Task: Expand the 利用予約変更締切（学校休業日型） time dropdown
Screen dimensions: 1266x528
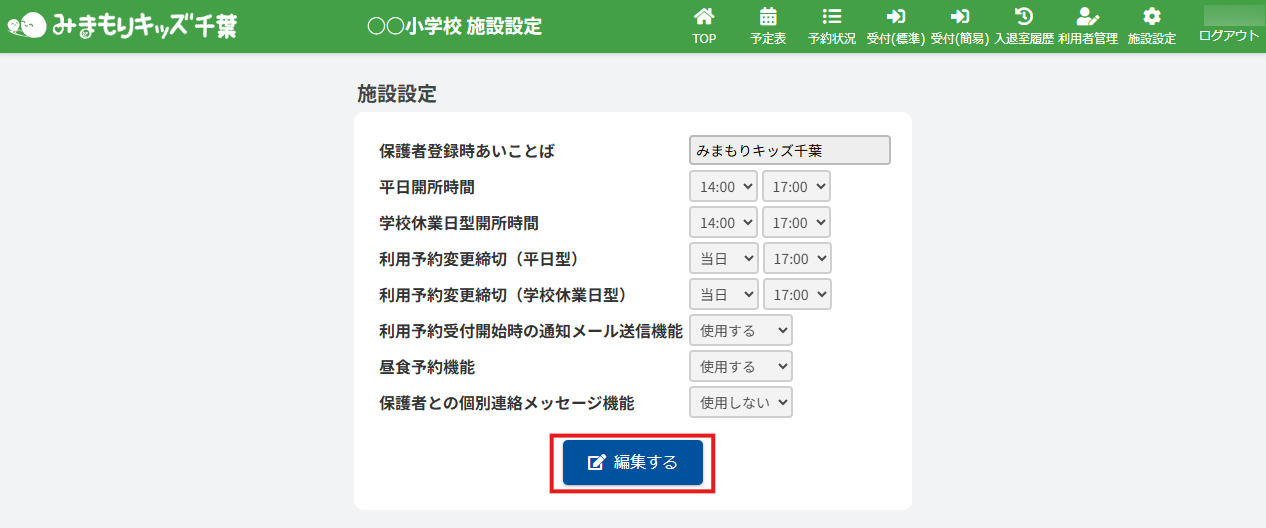Action: coord(797,295)
